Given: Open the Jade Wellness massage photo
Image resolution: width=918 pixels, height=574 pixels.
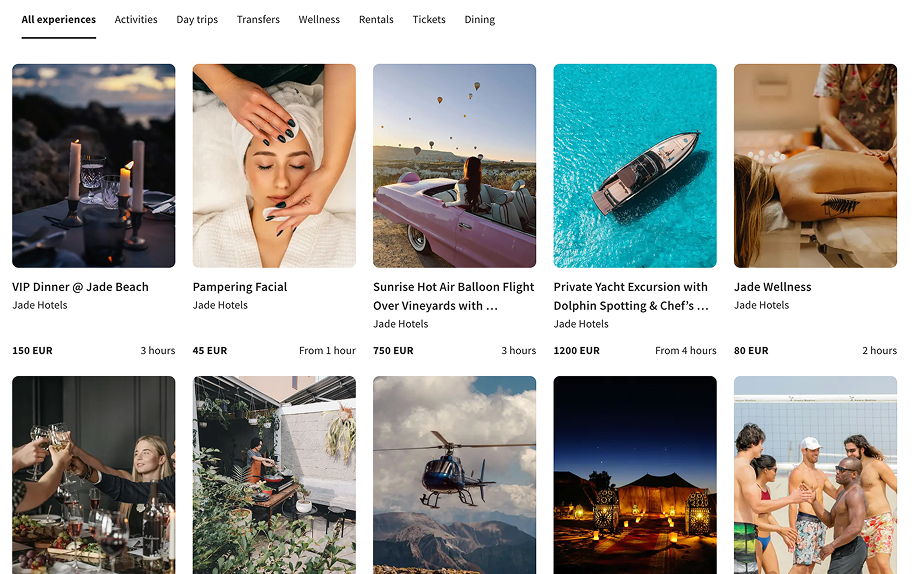Looking at the screenshot, I should tap(815, 165).
